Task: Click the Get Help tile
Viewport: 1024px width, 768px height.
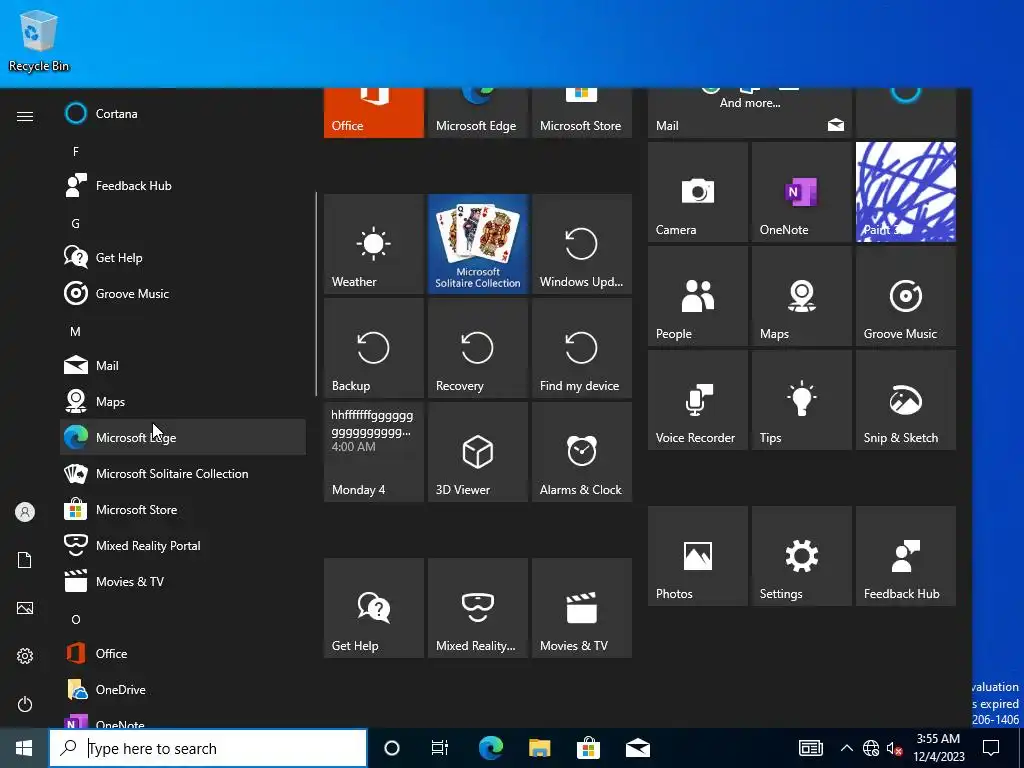Action: click(374, 607)
